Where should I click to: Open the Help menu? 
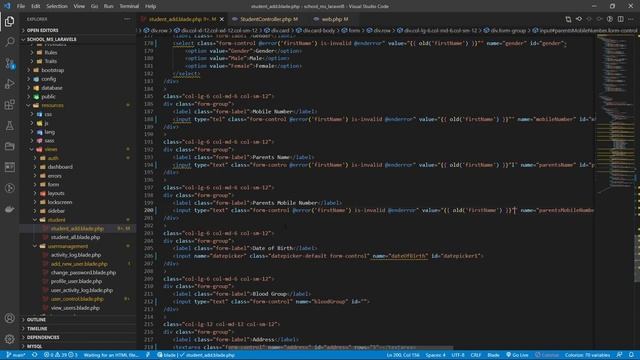tap(151, 6)
